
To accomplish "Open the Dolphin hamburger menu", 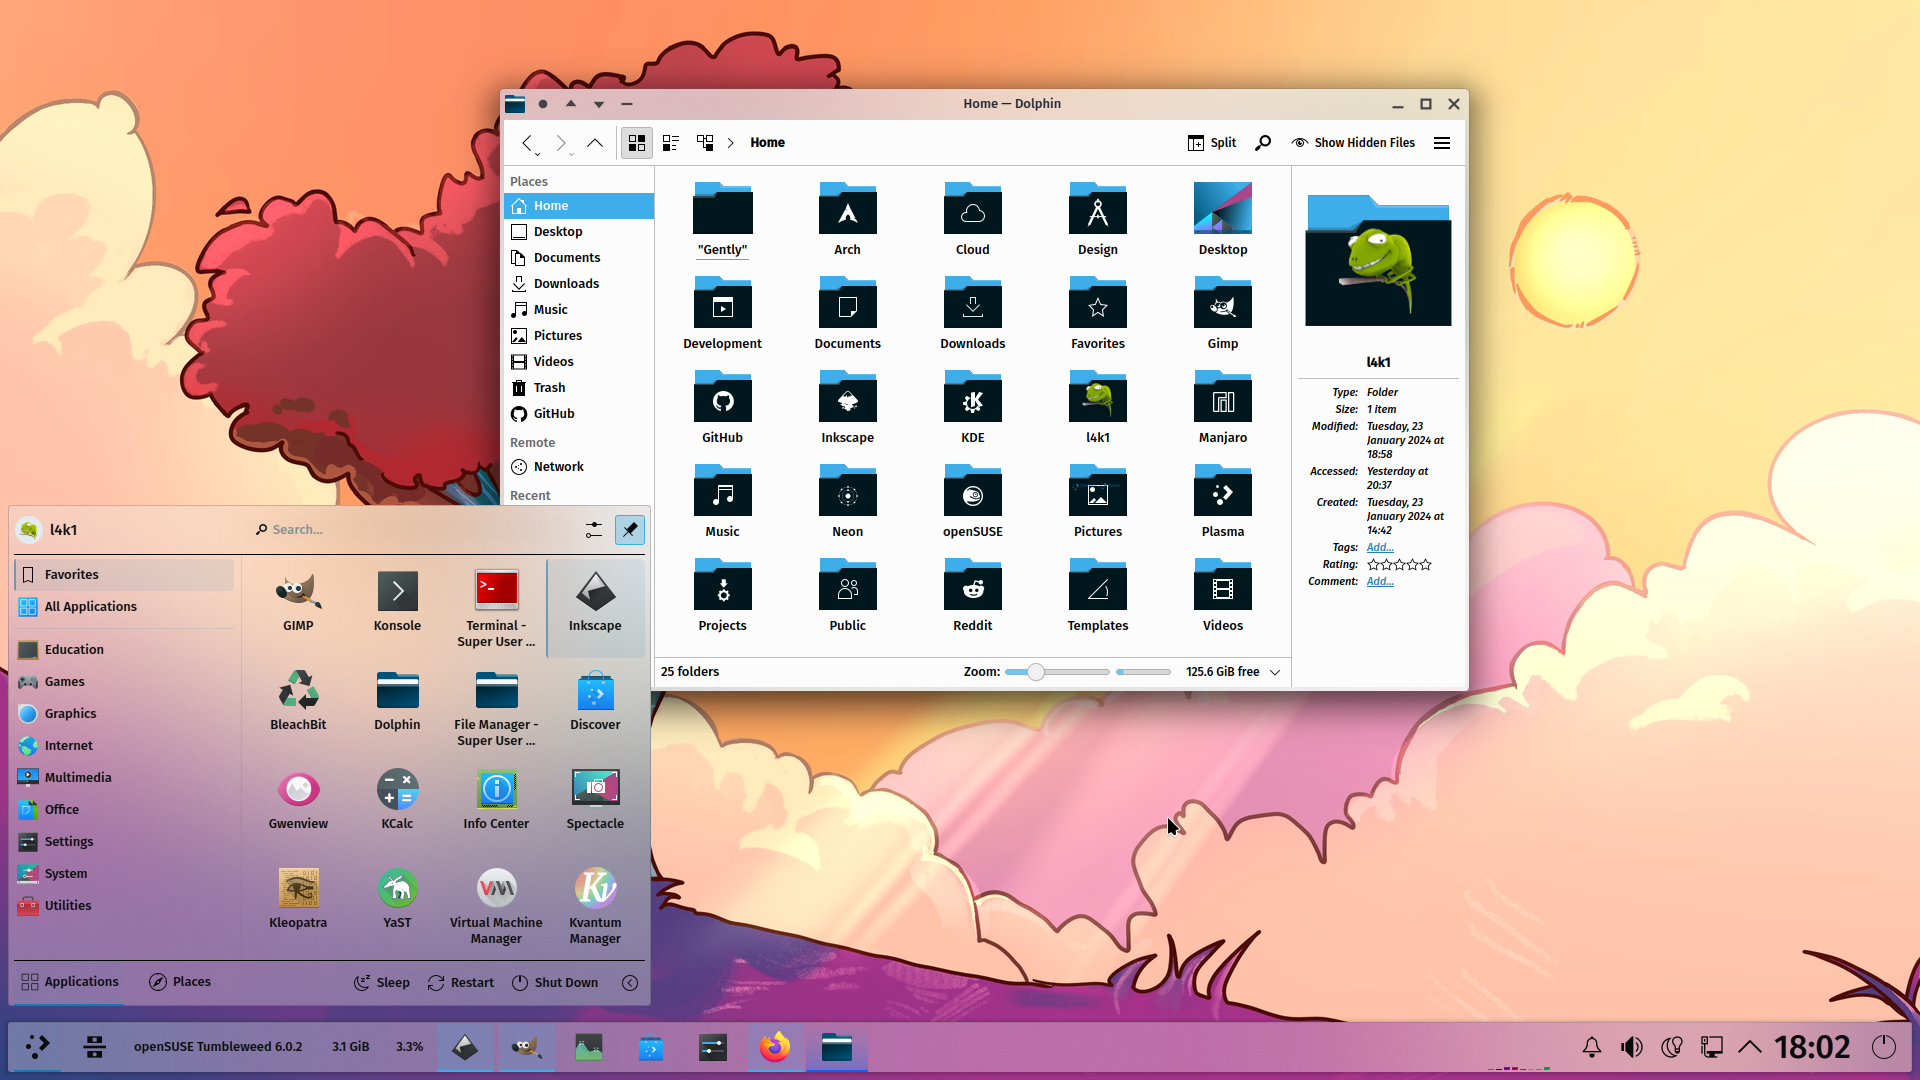I will [1442, 143].
